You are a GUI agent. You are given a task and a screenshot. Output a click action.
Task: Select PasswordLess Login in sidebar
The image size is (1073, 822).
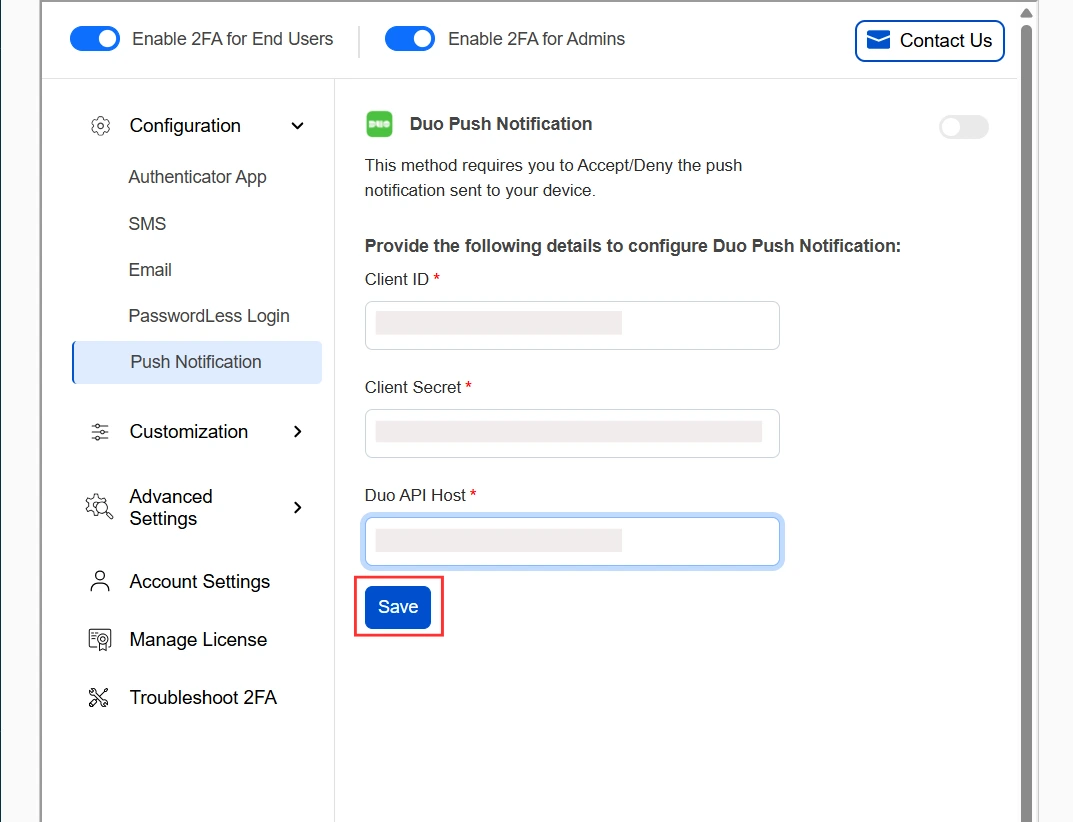coord(209,316)
